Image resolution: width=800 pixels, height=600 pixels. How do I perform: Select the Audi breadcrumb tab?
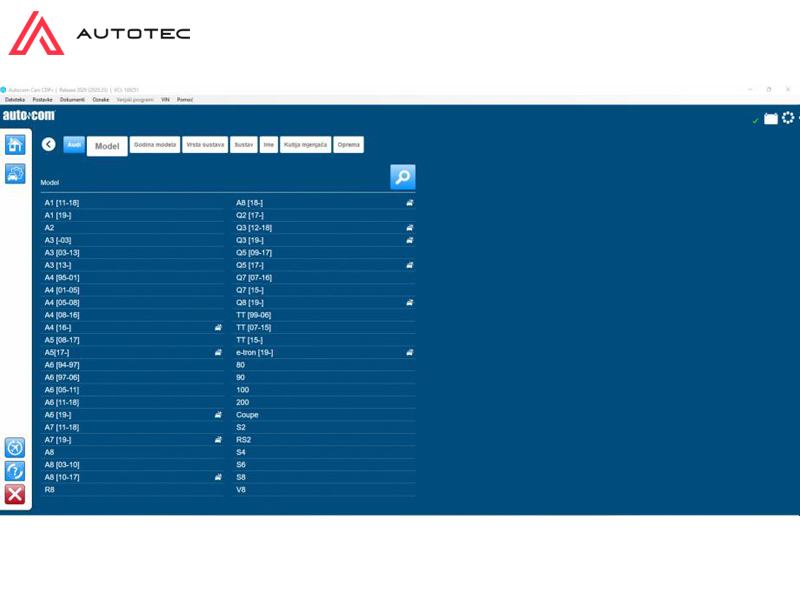click(74, 144)
